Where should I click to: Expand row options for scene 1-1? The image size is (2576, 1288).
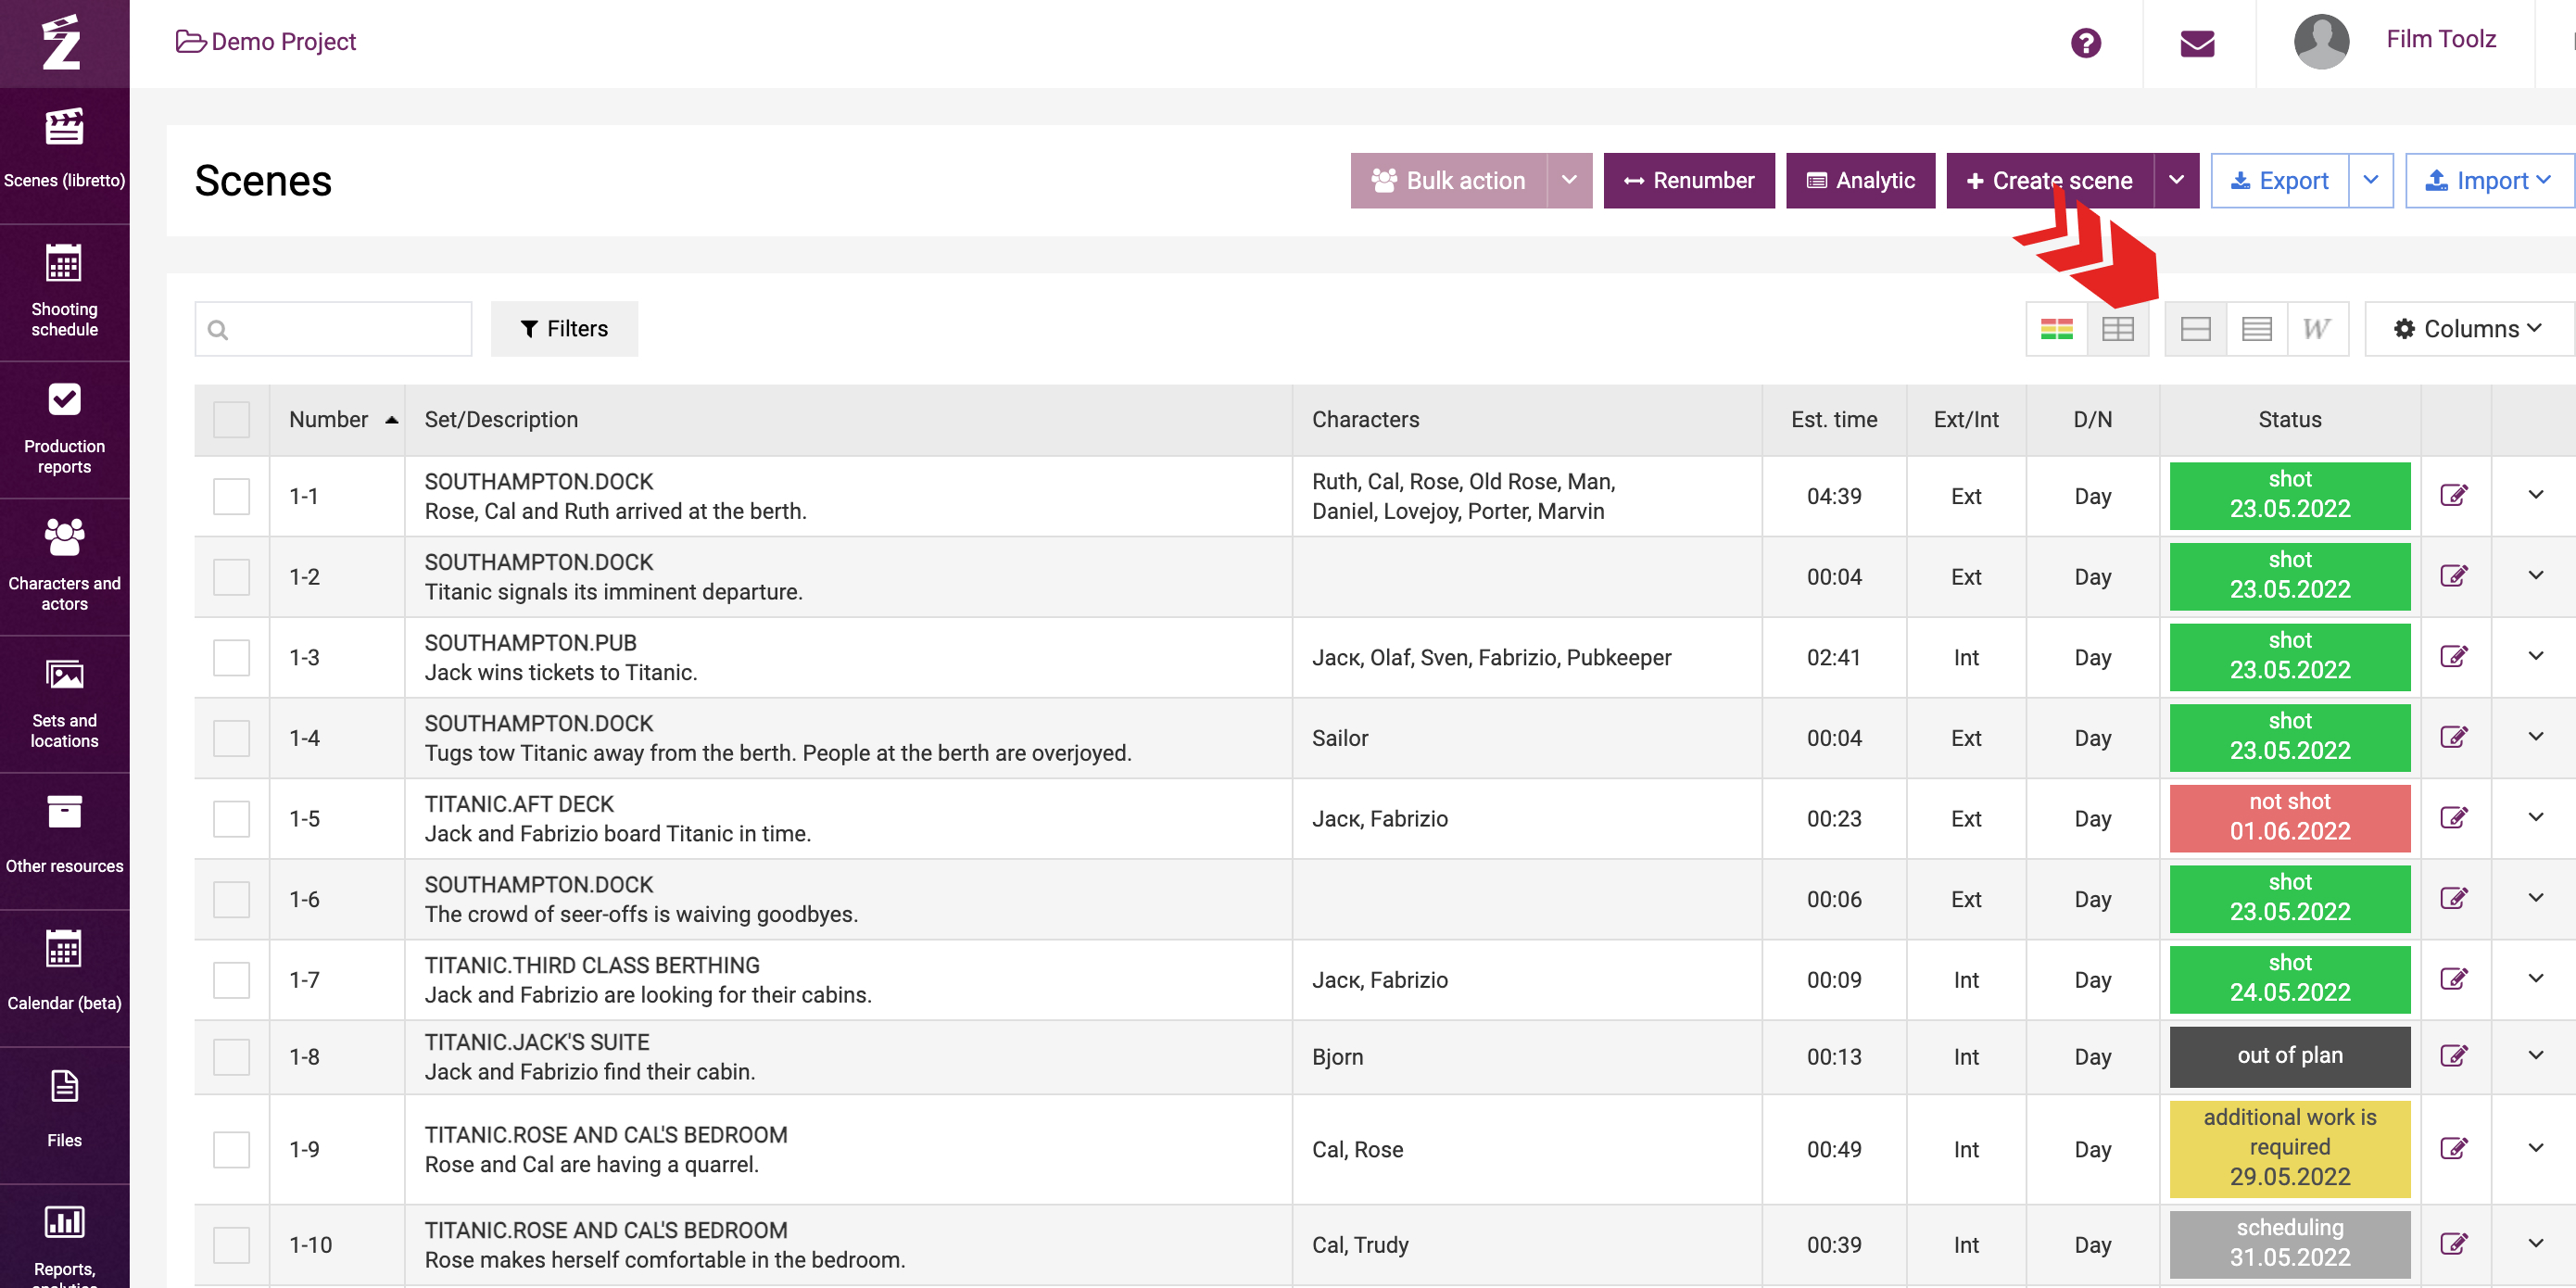click(x=2536, y=495)
